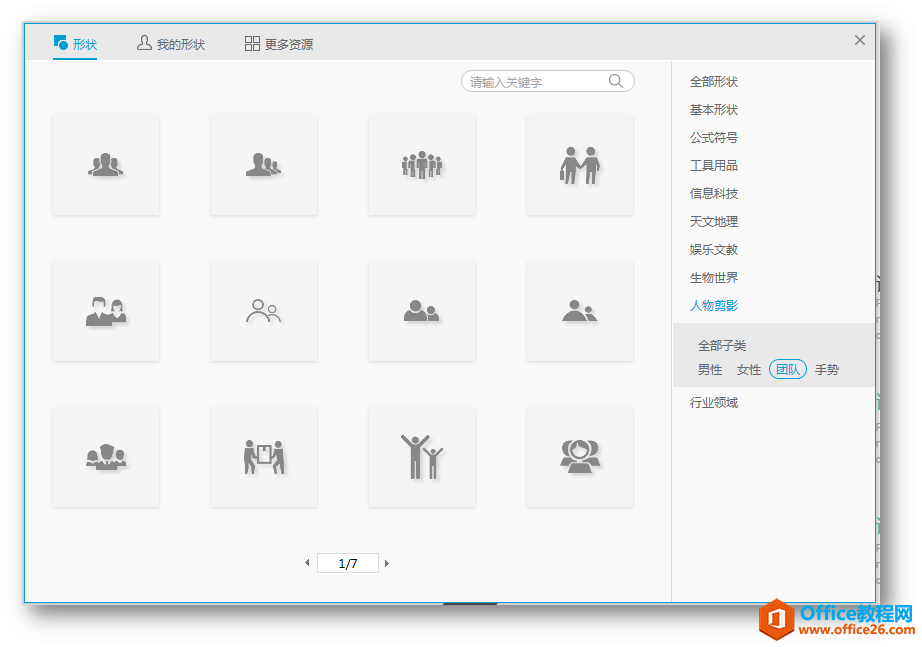Go to the next shapes page
922x647 pixels.
click(386, 562)
